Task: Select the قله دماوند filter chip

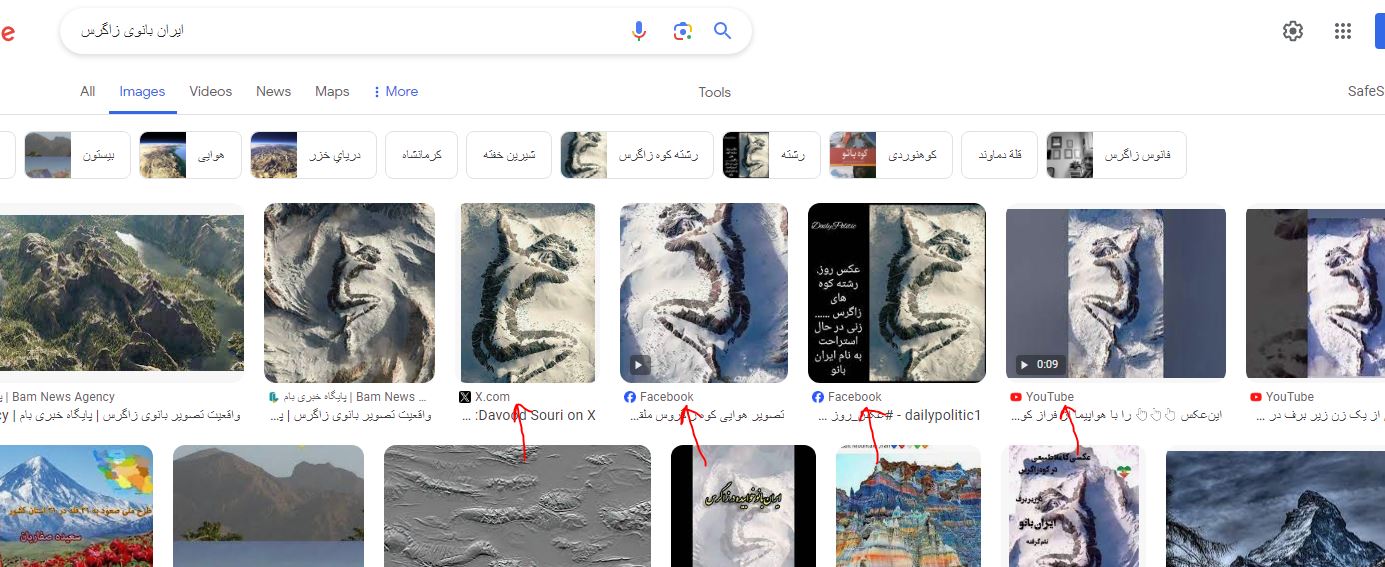Action: (999, 156)
